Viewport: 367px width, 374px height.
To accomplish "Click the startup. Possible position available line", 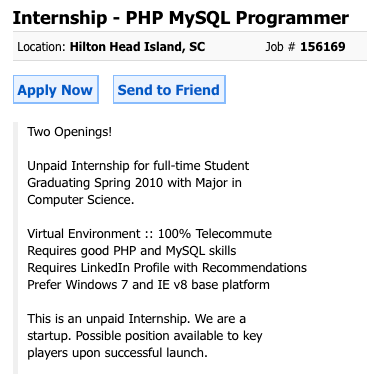I will point(145,336).
